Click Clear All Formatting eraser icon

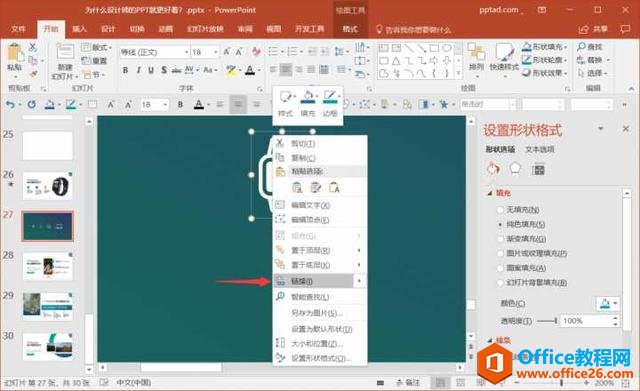click(256, 52)
